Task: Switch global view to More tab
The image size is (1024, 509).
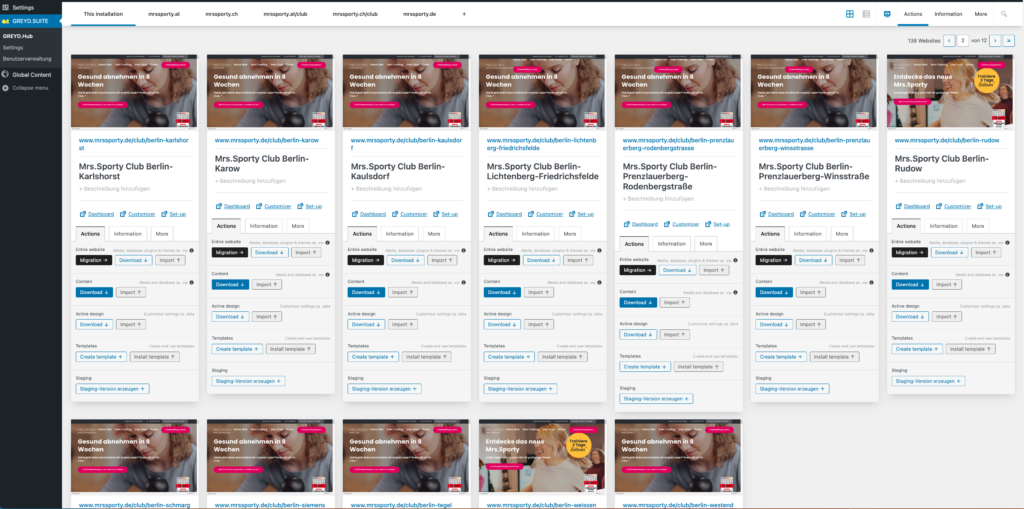Action: pyautogui.click(x=981, y=14)
